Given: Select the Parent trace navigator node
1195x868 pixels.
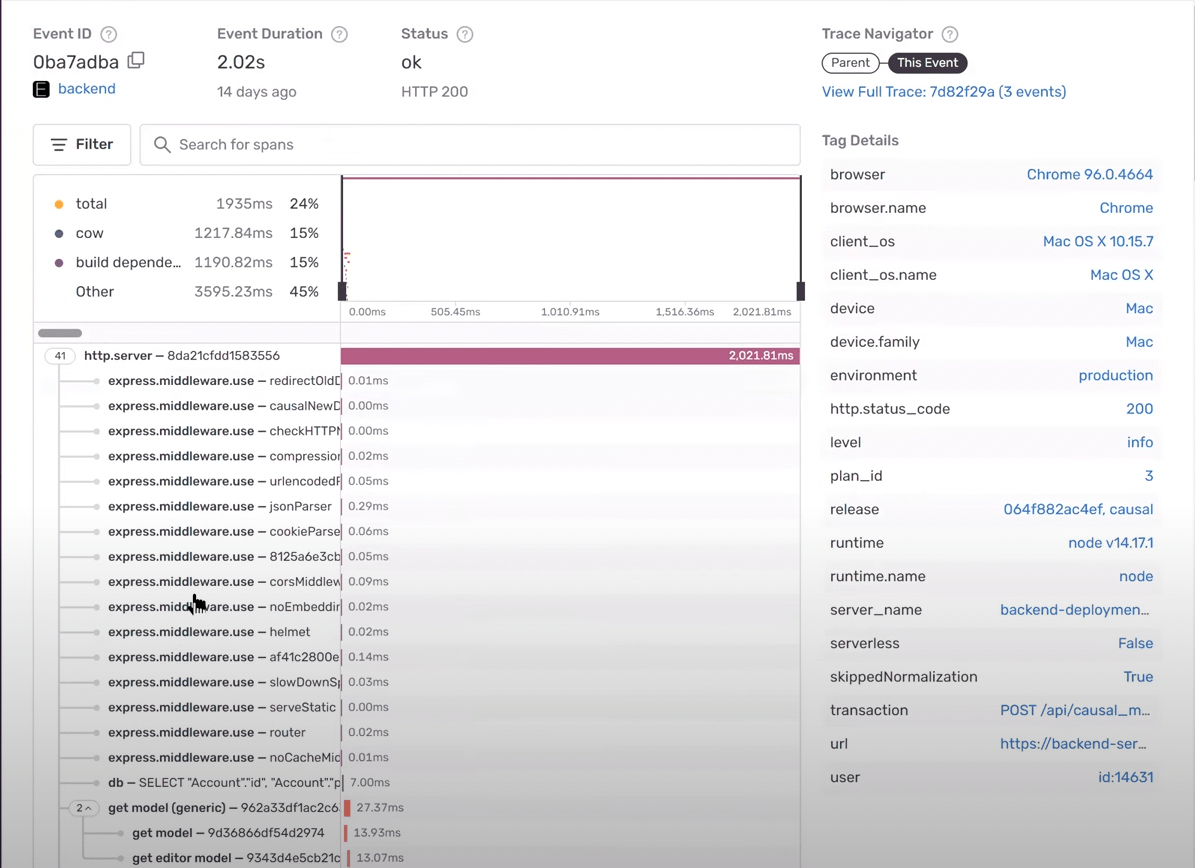Looking at the screenshot, I should point(850,63).
